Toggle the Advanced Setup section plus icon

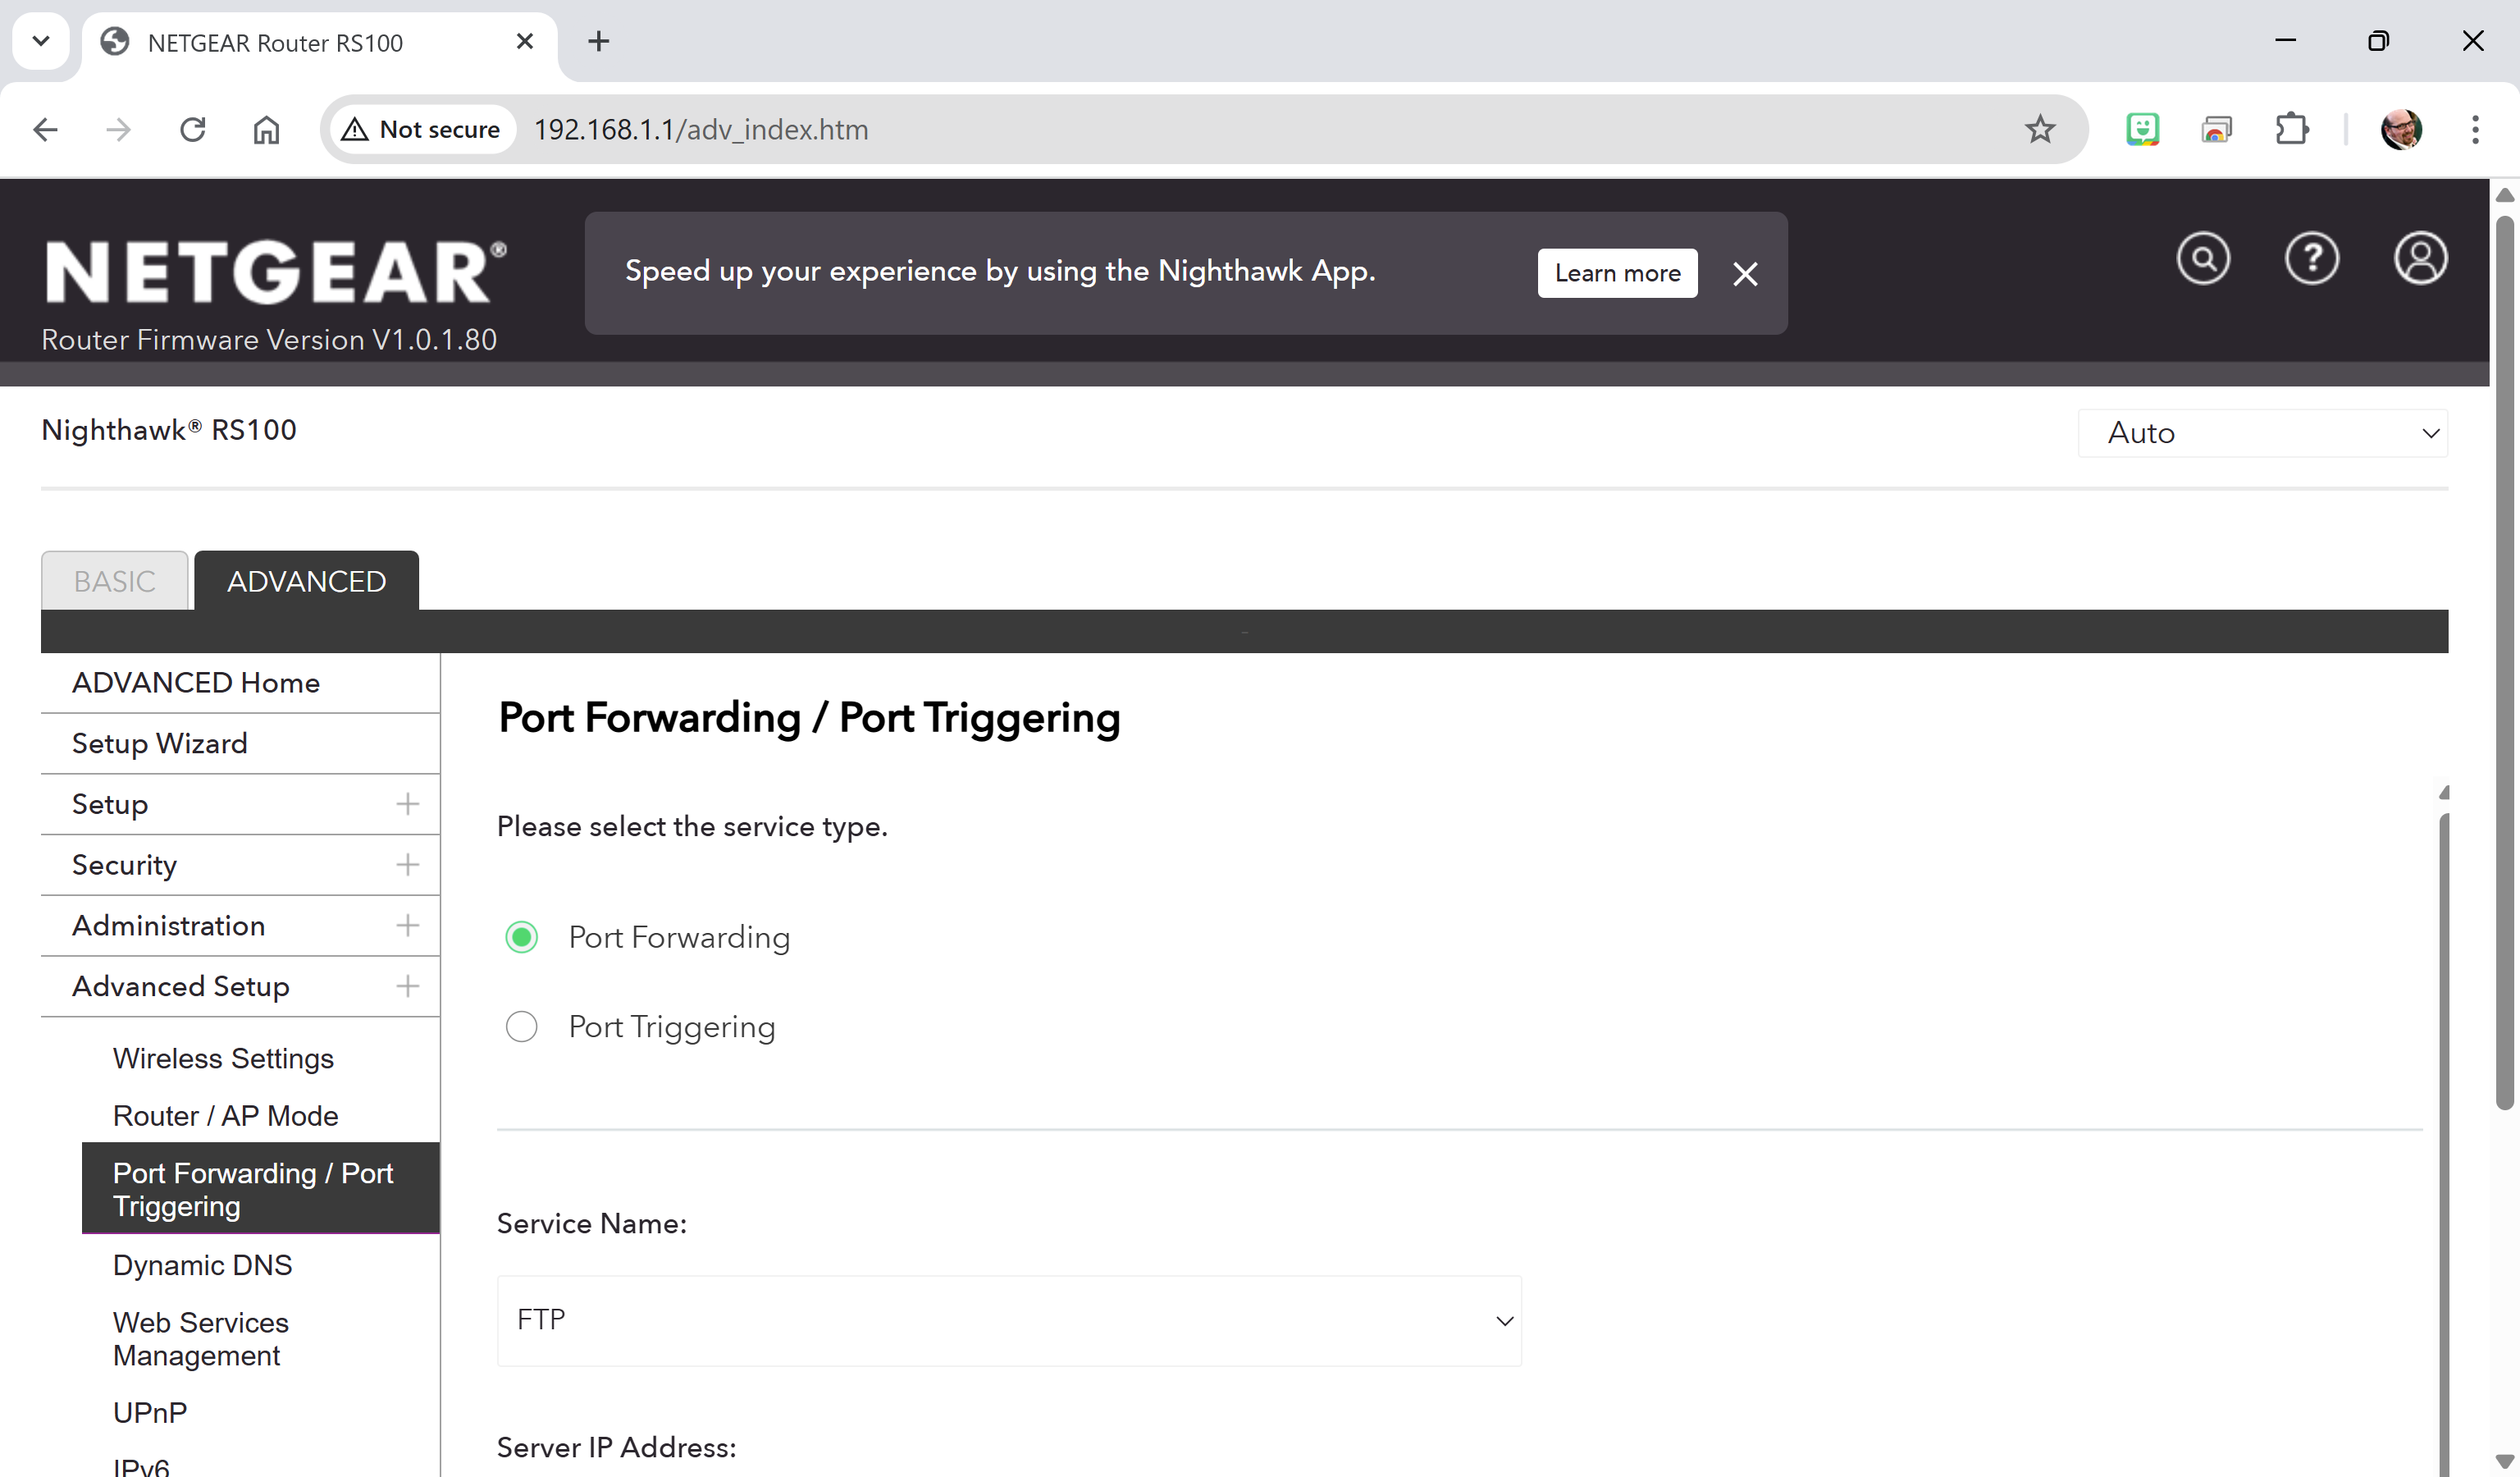(x=407, y=986)
